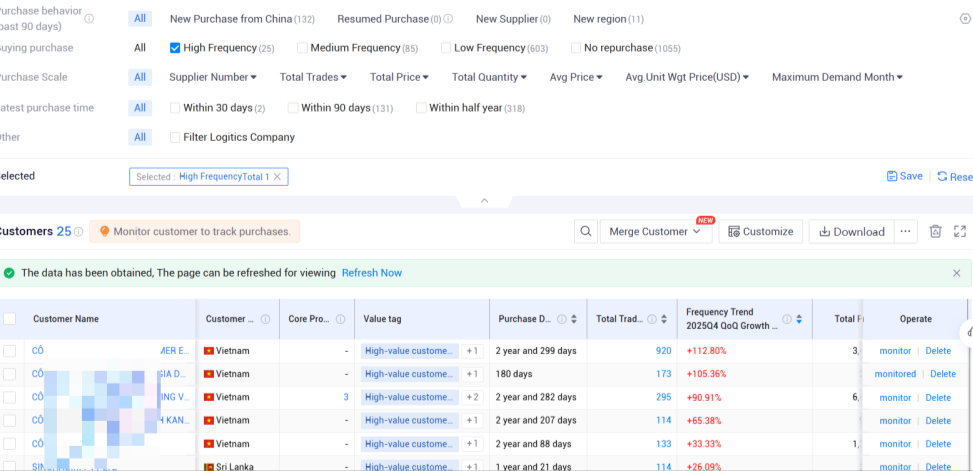
Task: Click the trash bin icon in toolbar
Action: tap(936, 231)
